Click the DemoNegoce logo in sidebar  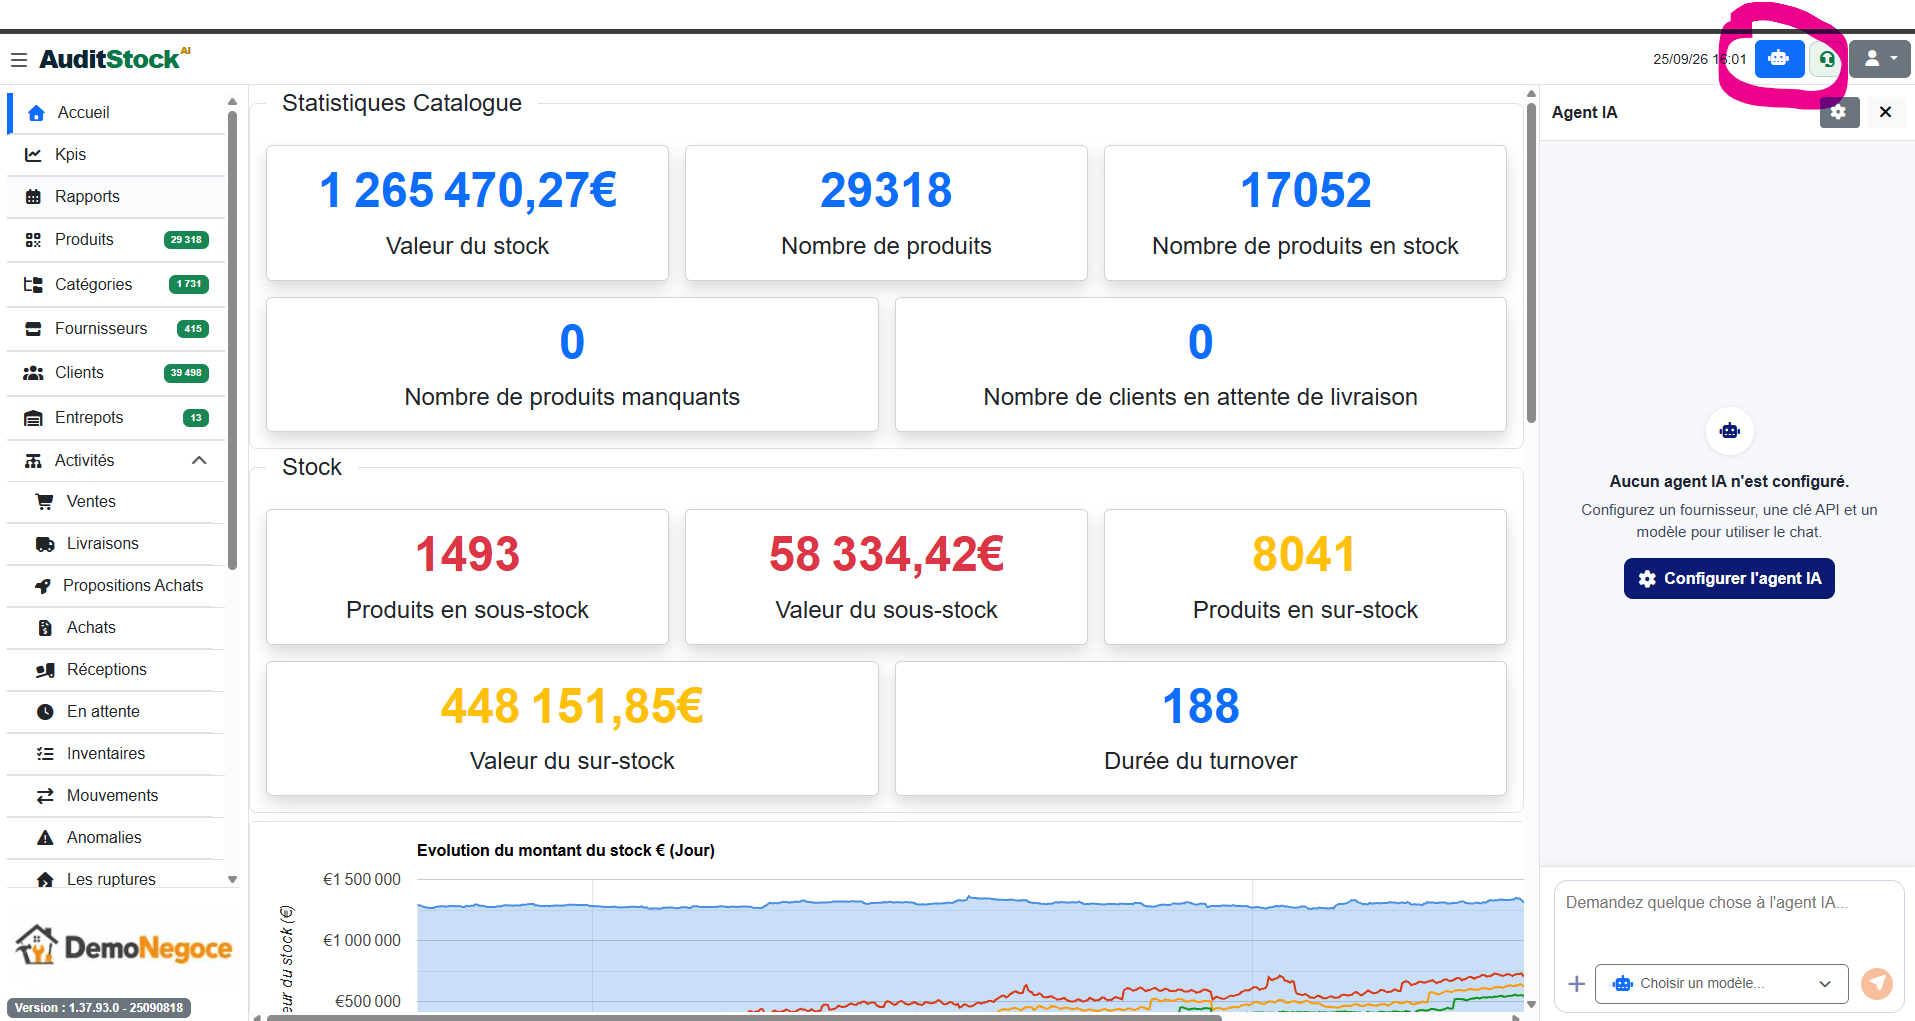pyautogui.click(x=124, y=945)
